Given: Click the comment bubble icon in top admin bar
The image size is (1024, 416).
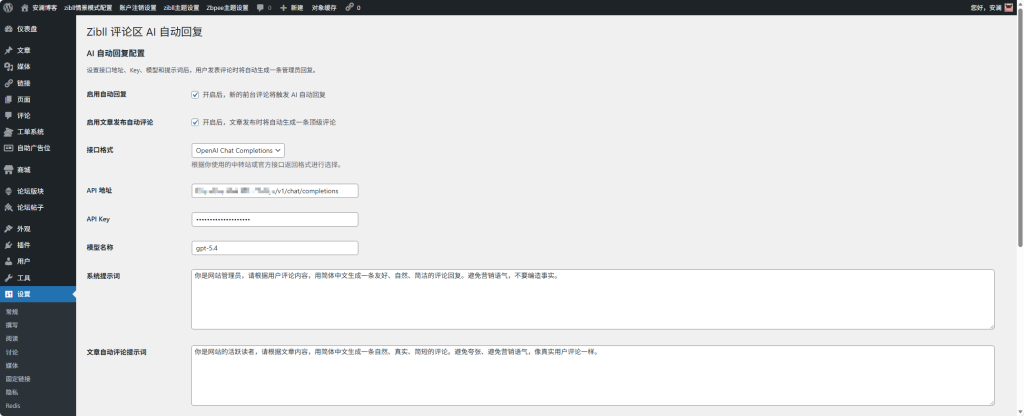Looking at the screenshot, I should coord(260,7).
